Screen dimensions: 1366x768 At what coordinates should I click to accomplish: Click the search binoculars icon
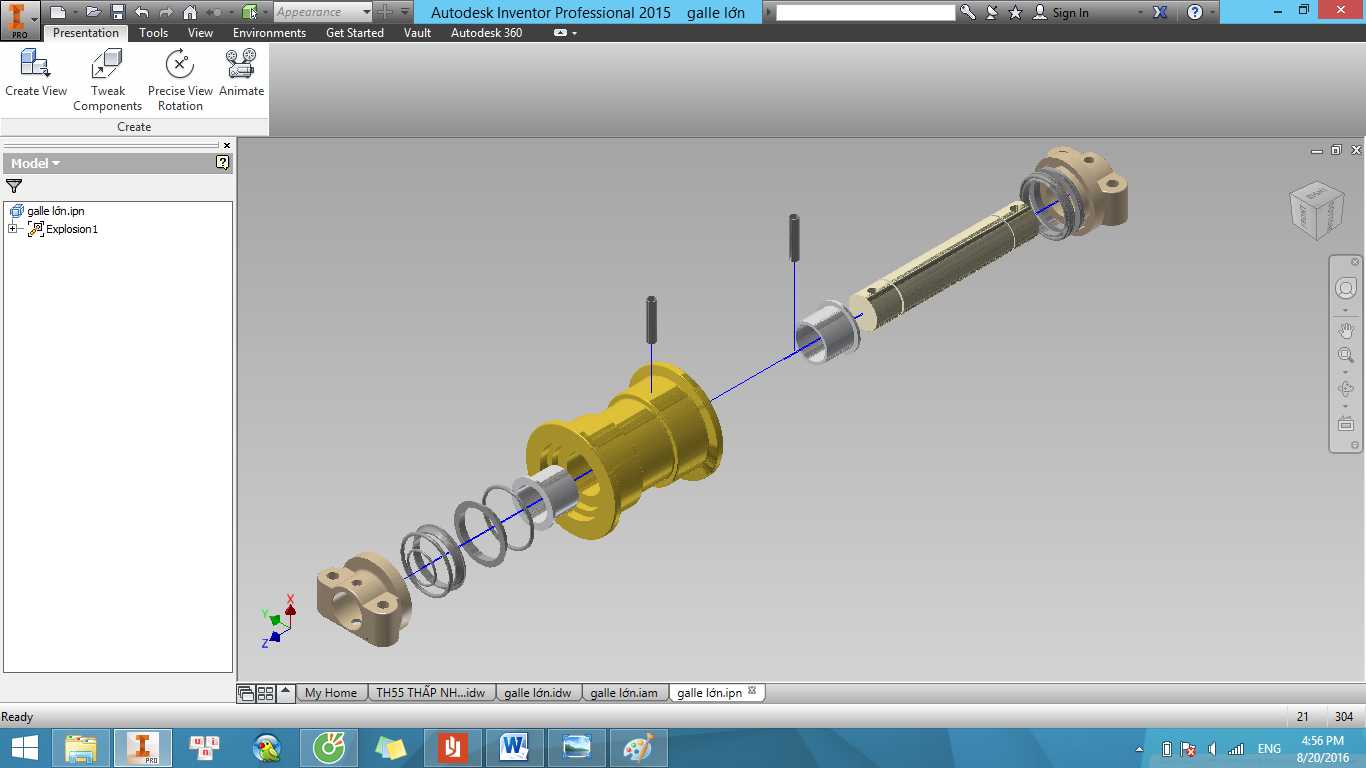968,12
